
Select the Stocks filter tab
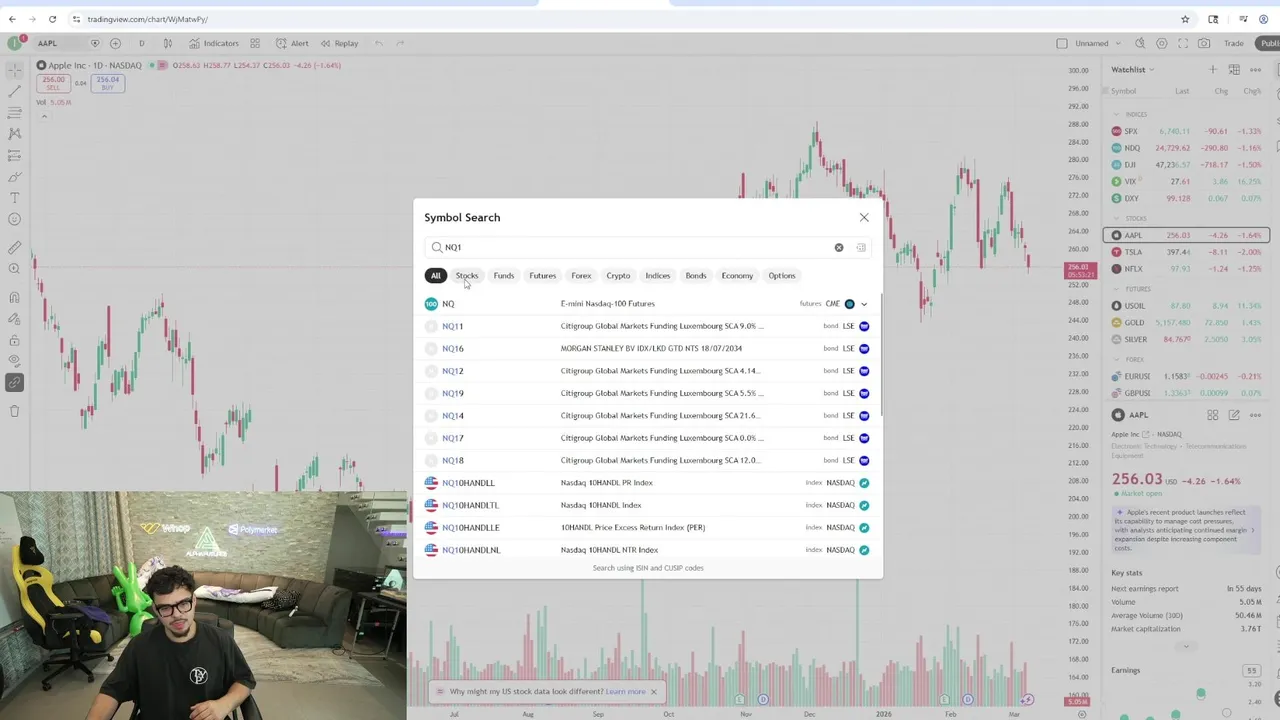[467, 276]
